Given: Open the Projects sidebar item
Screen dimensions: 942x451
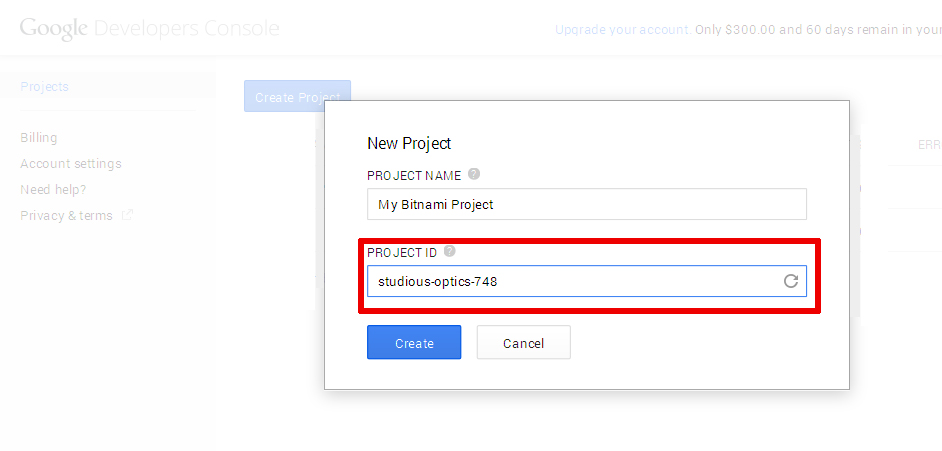Looking at the screenshot, I should pyautogui.click(x=44, y=86).
